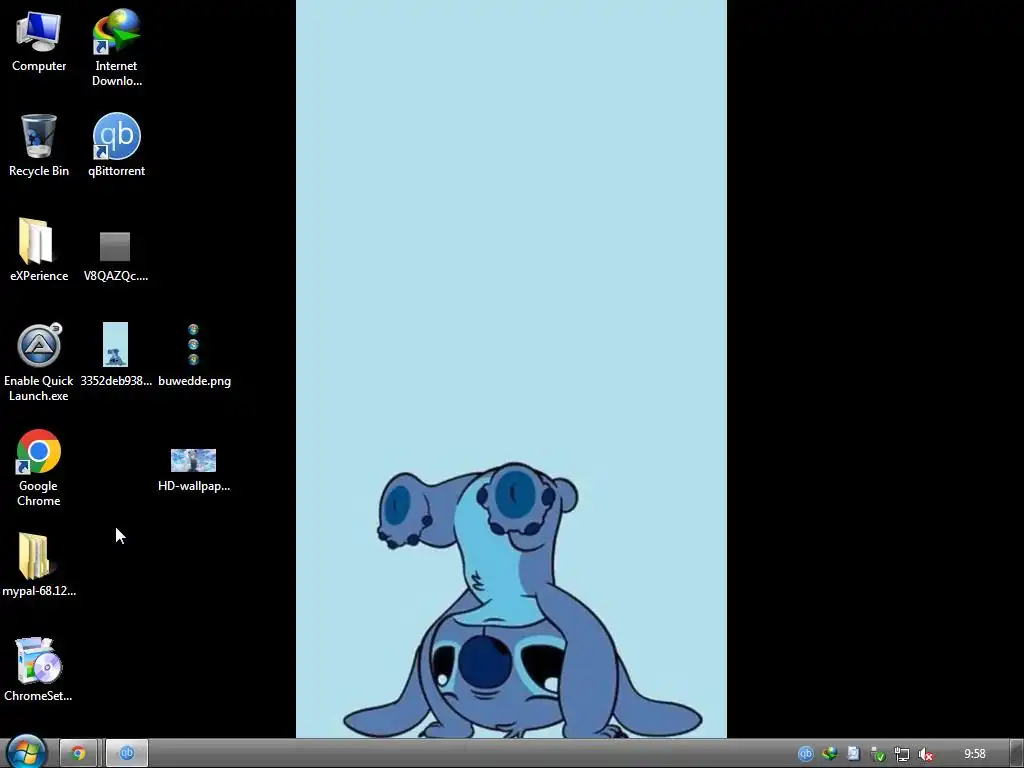Select the qBittorrent desktop shortcut
The height and width of the screenshot is (768, 1024).
coord(116,145)
